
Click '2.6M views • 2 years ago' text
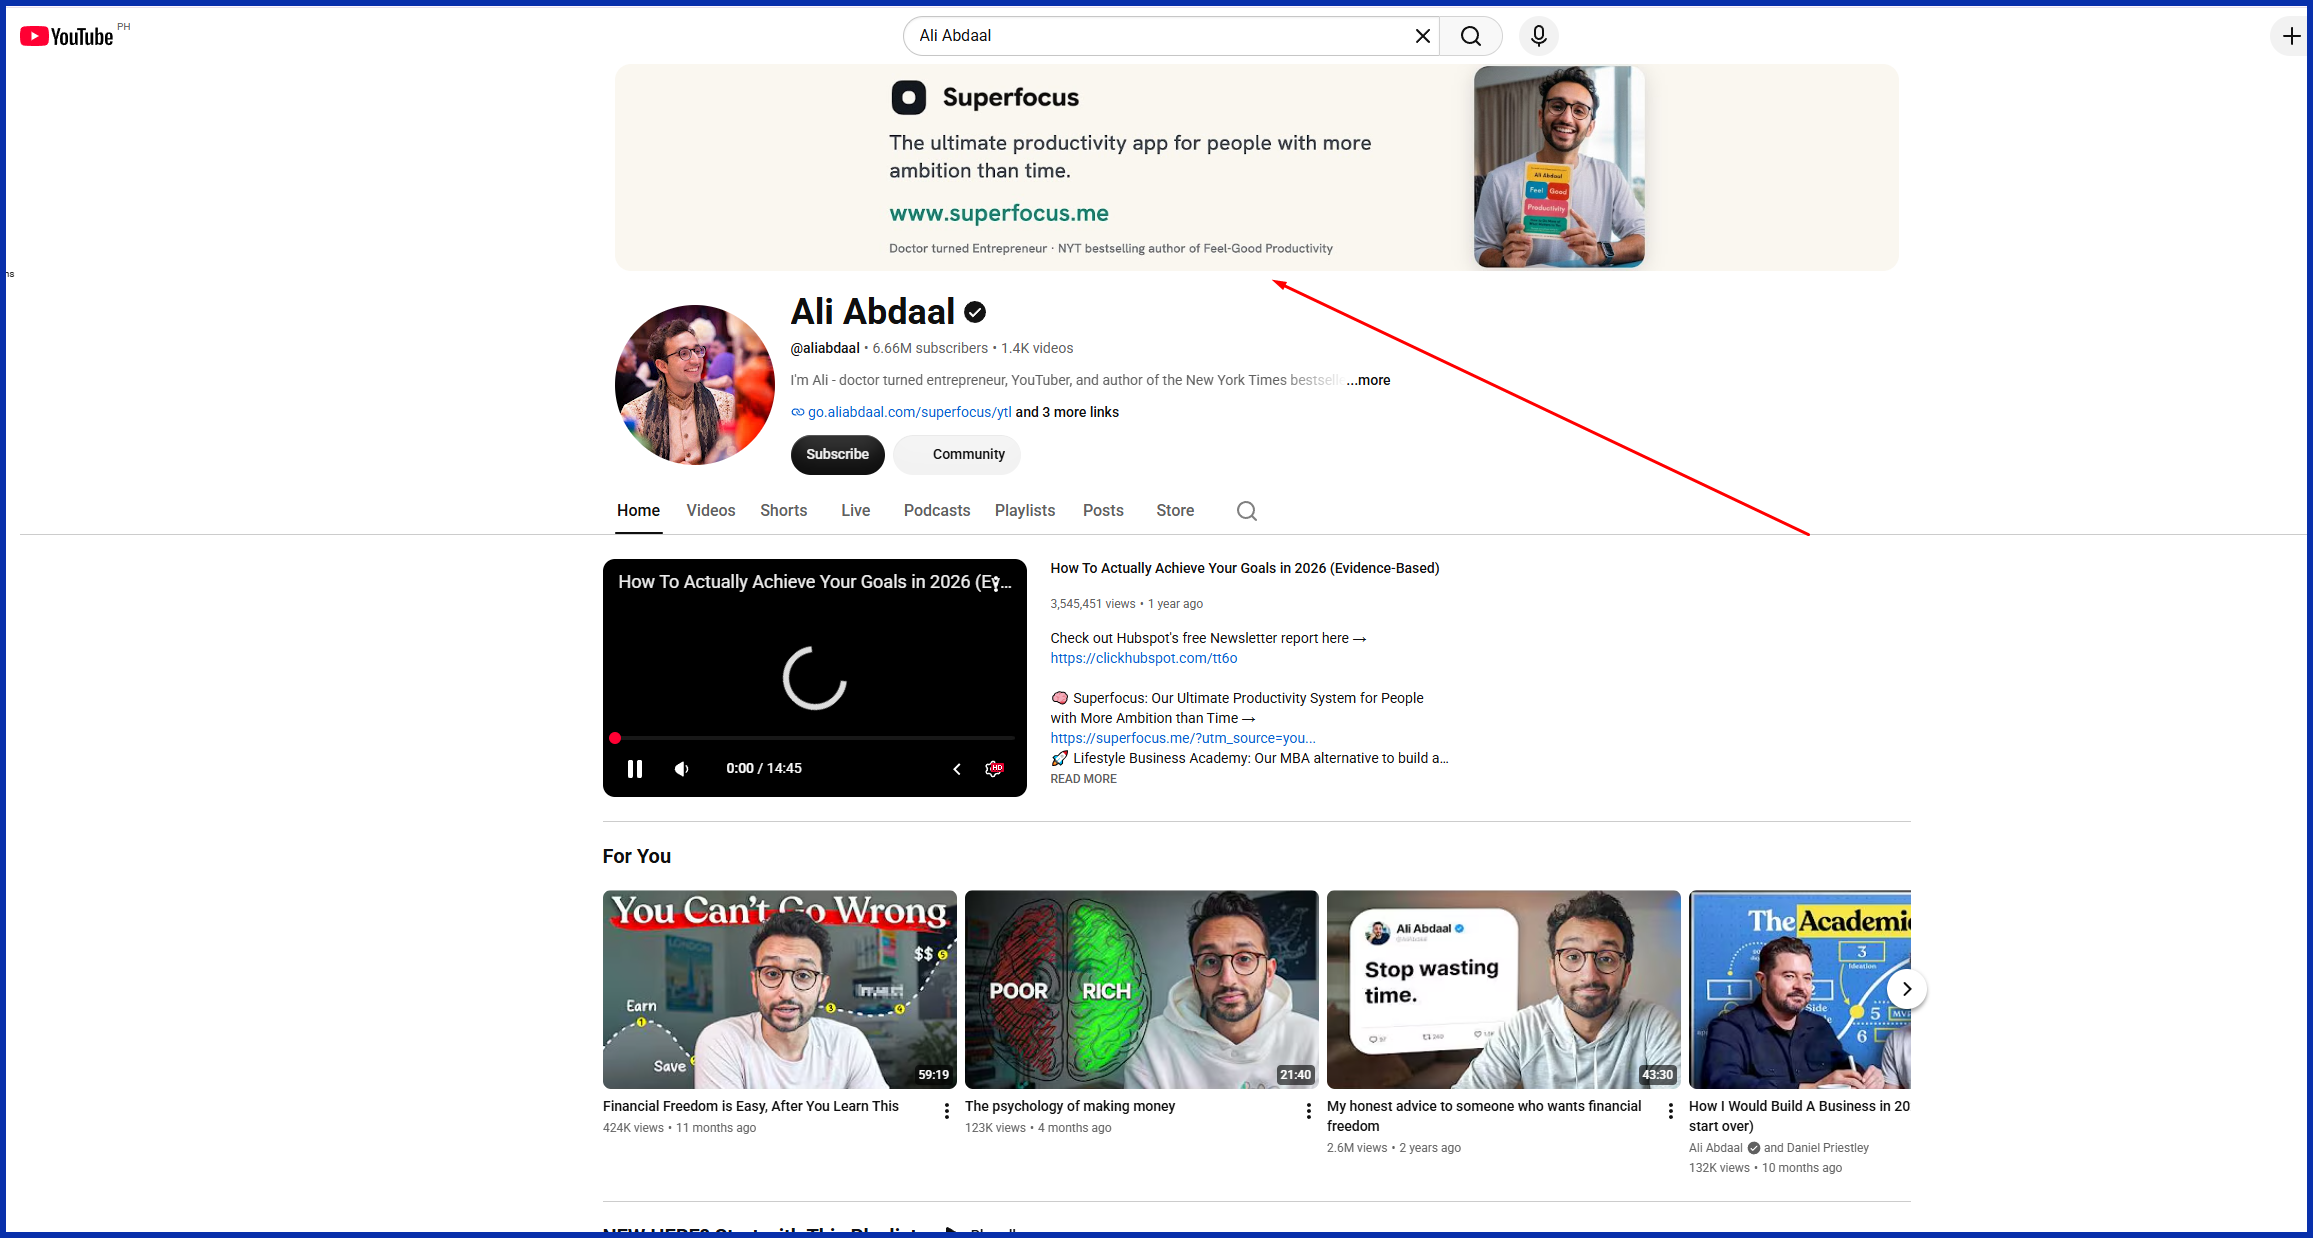(x=1394, y=1148)
